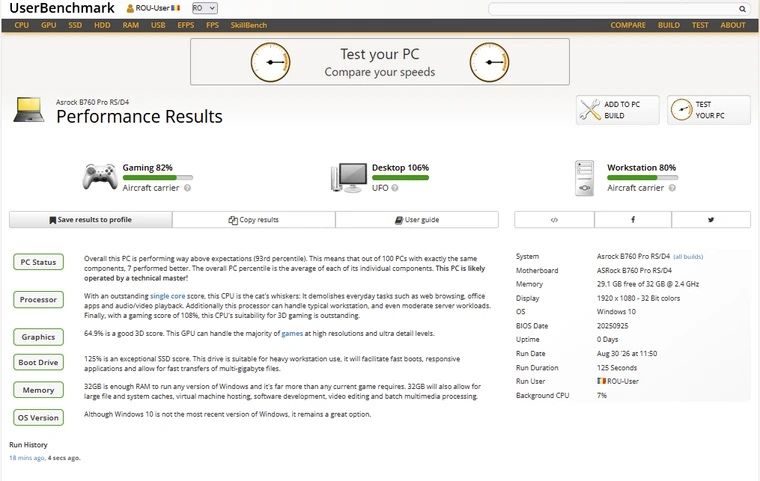Click the search magnifier icon
Image resolution: width=760 pixels, height=481 pixels.
(x=742, y=9)
